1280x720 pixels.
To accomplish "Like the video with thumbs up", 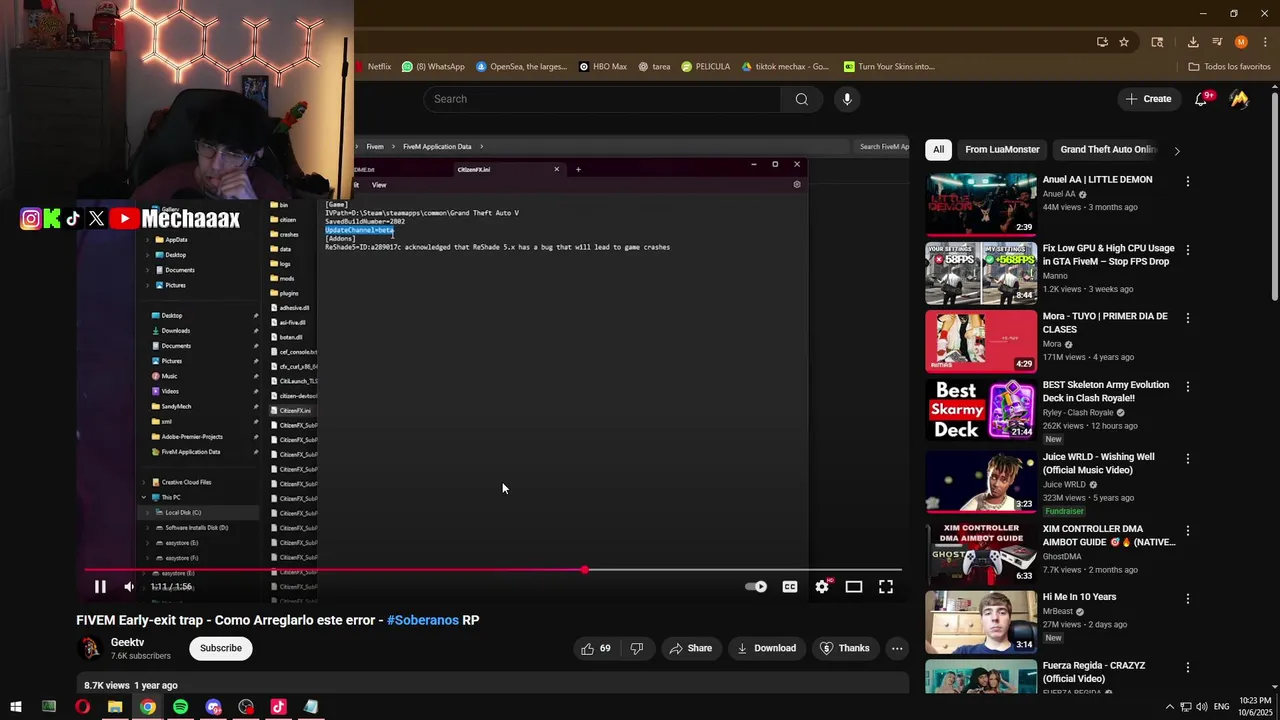I will coord(596,648).
